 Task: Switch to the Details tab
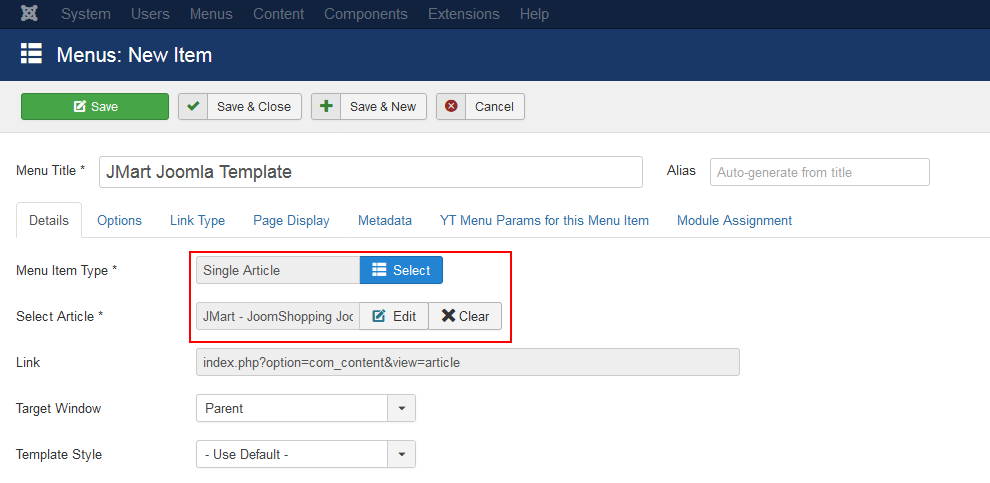[x=49, y=220]
